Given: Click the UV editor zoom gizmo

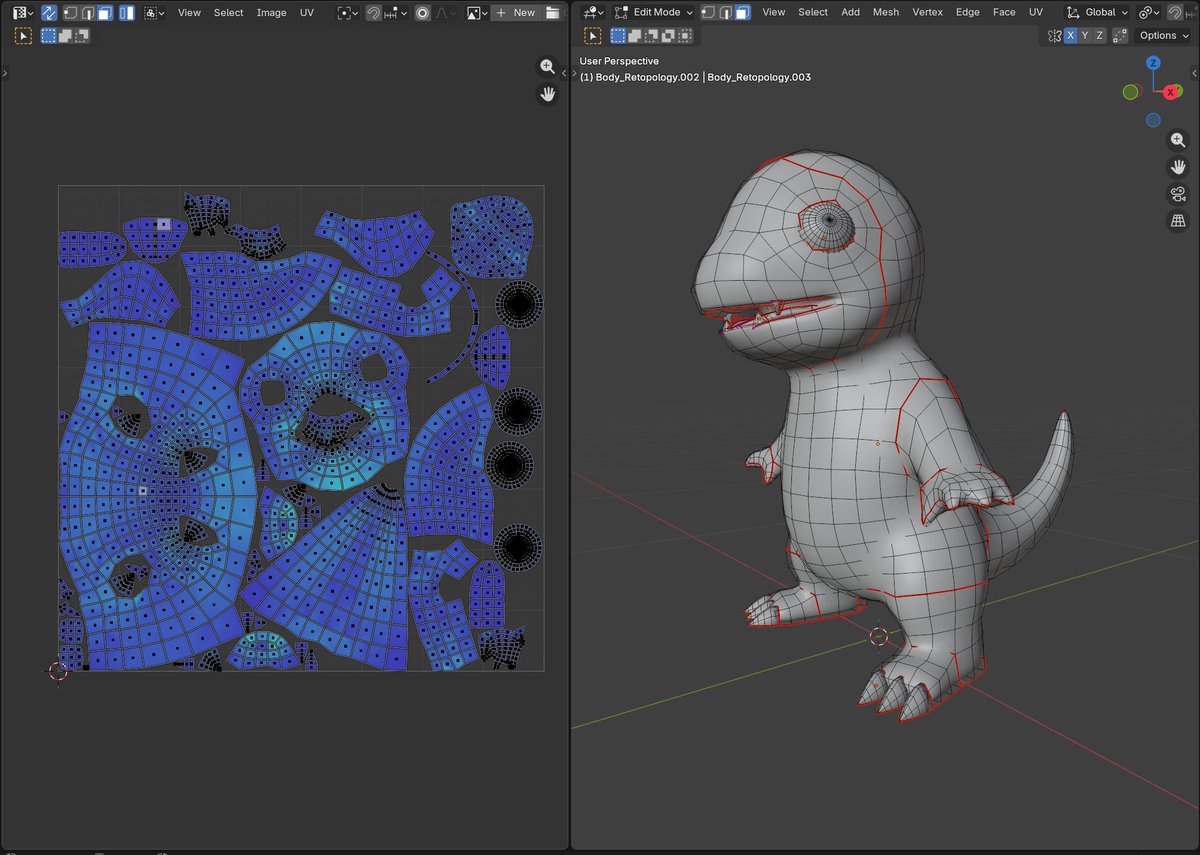Looking at the screenshot, I should 547,67.
